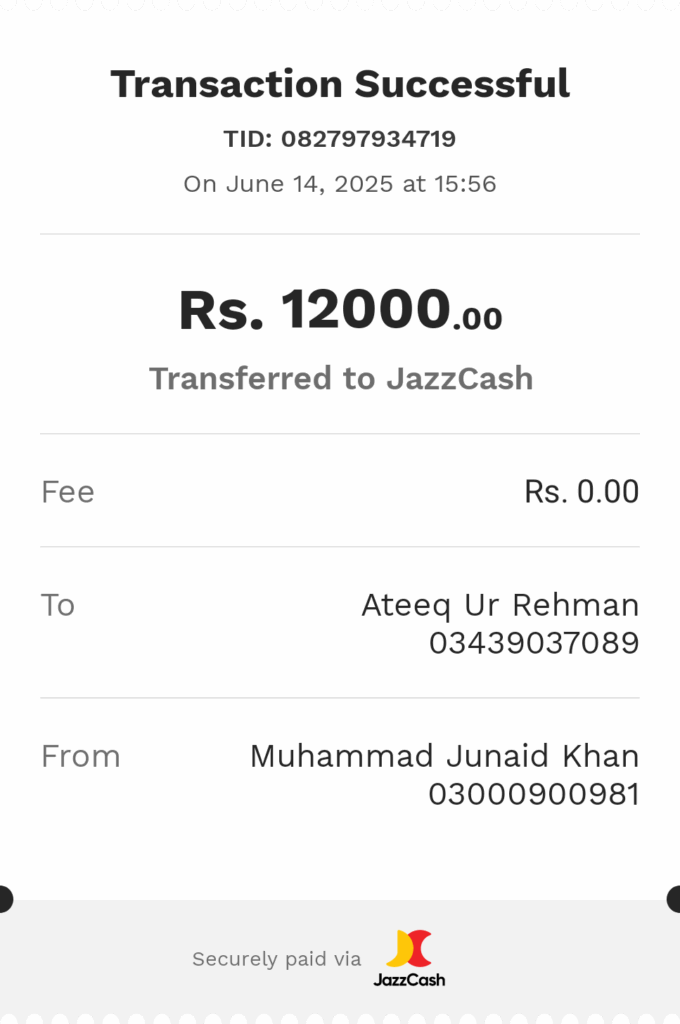Screen dimensions: 680x1024
Task: Click the left black notch on the receipt
Action: click(6, 899)
